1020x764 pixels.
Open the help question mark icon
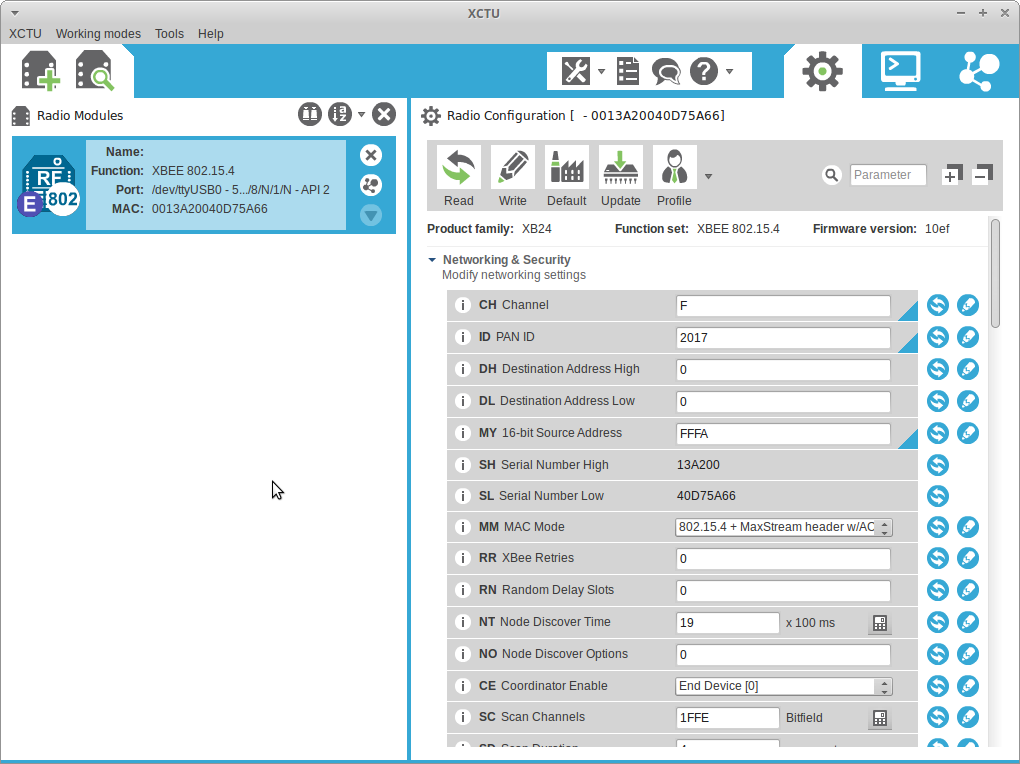coord(704,71)
